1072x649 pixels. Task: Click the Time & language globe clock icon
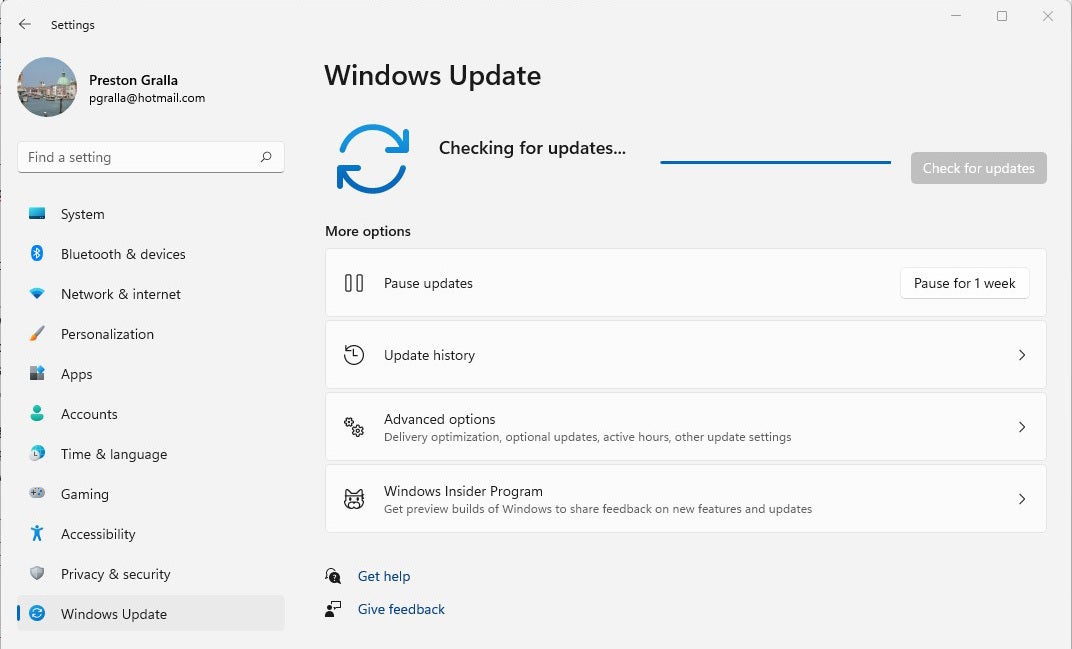37,453
